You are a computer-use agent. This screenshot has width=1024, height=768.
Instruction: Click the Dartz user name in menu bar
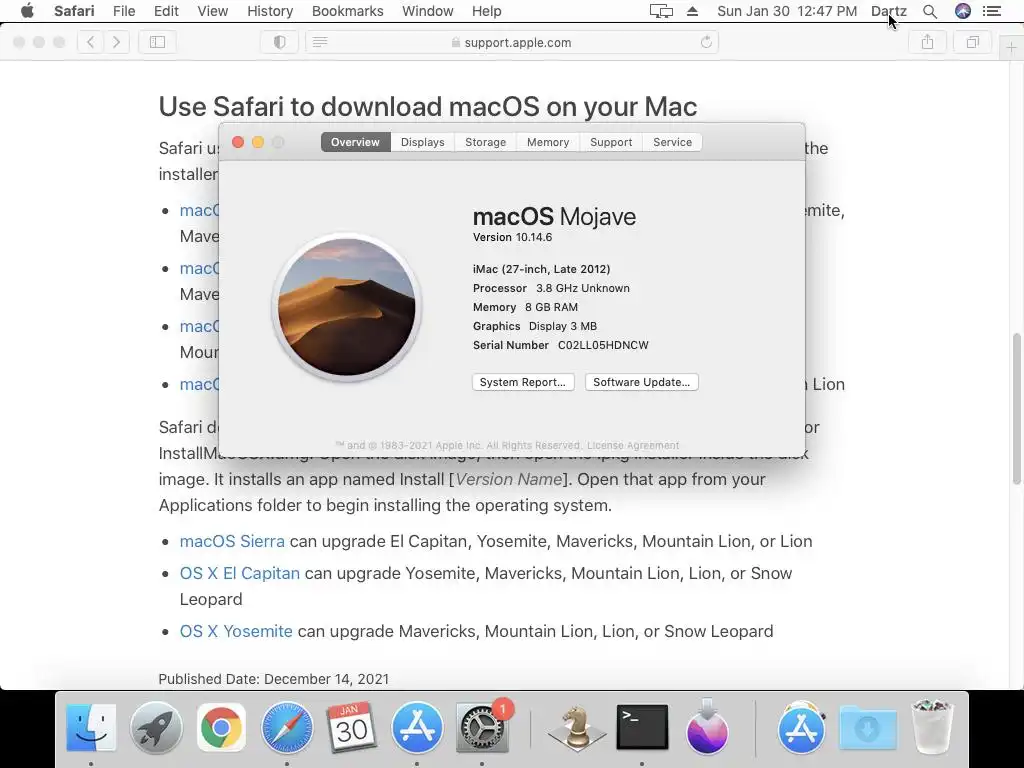click(889, 11)
